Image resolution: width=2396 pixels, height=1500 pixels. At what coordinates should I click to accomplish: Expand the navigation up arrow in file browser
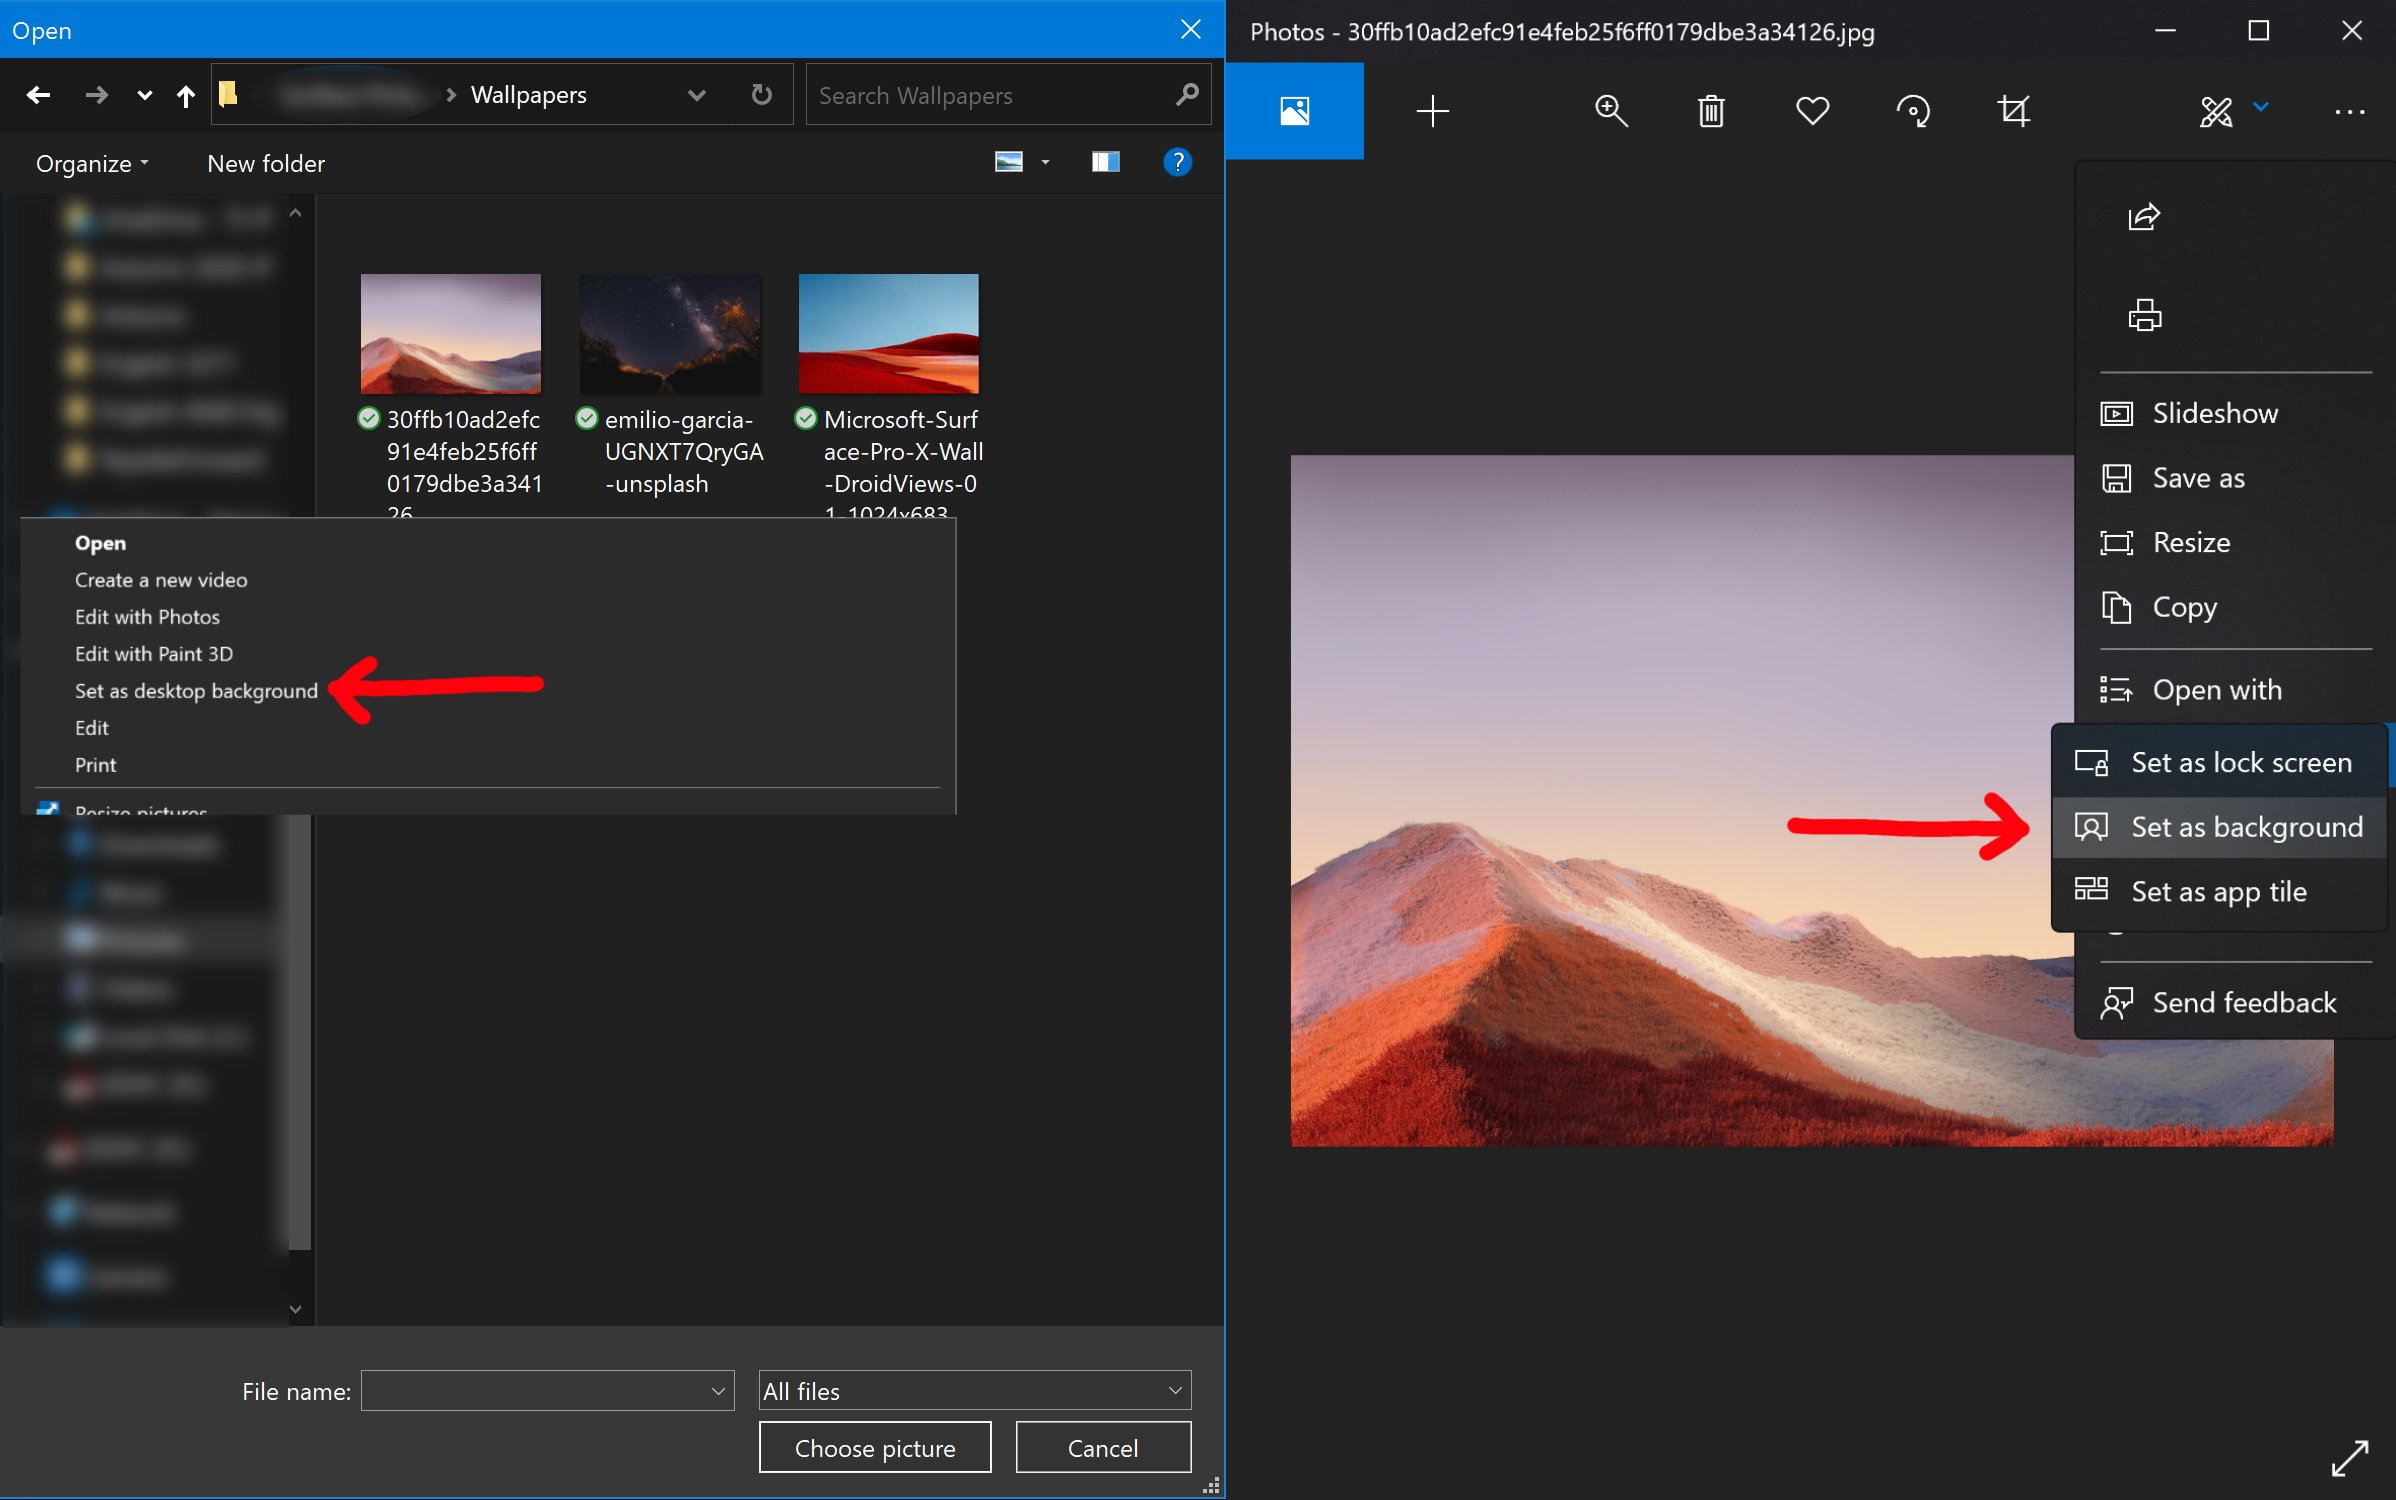click(187, 93)
